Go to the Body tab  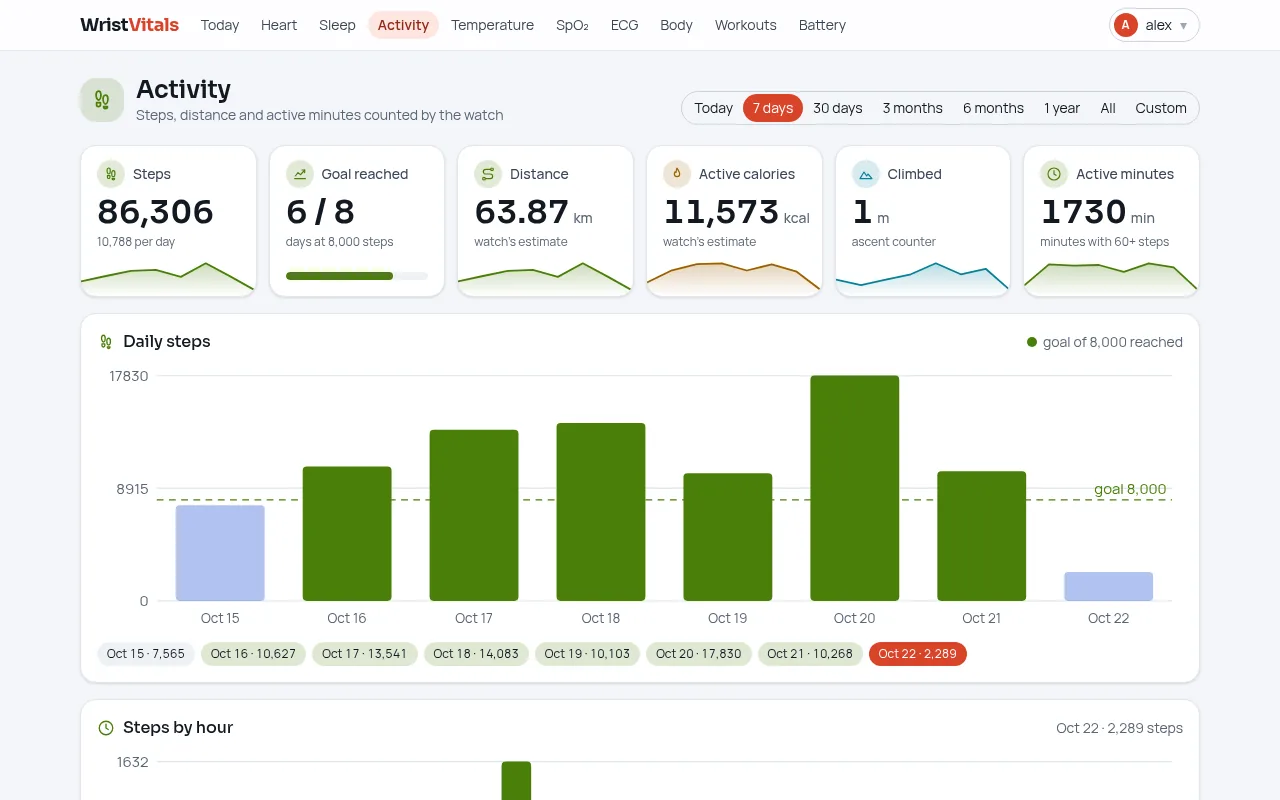676,25
